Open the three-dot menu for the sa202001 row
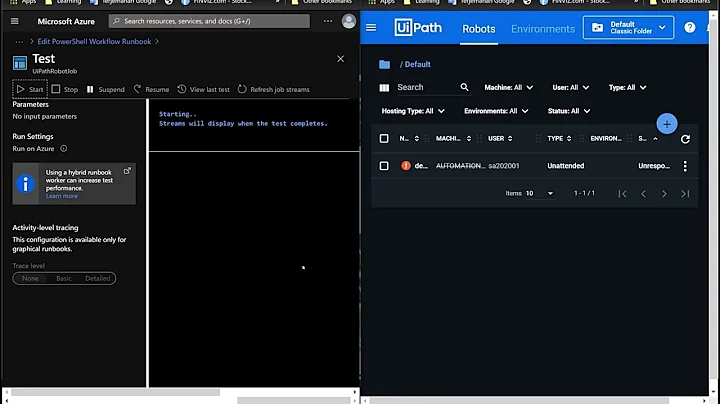The image size is (720, 404). tap(685, 166)
